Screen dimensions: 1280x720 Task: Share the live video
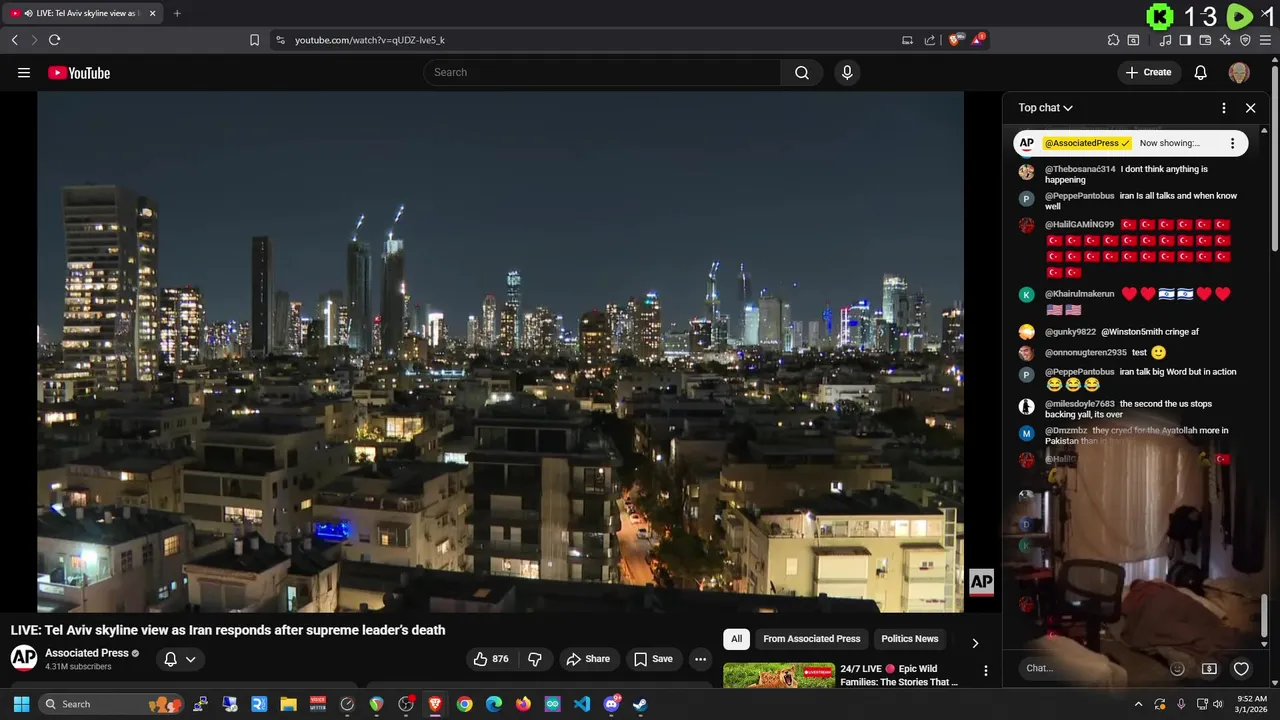point(588,659)
